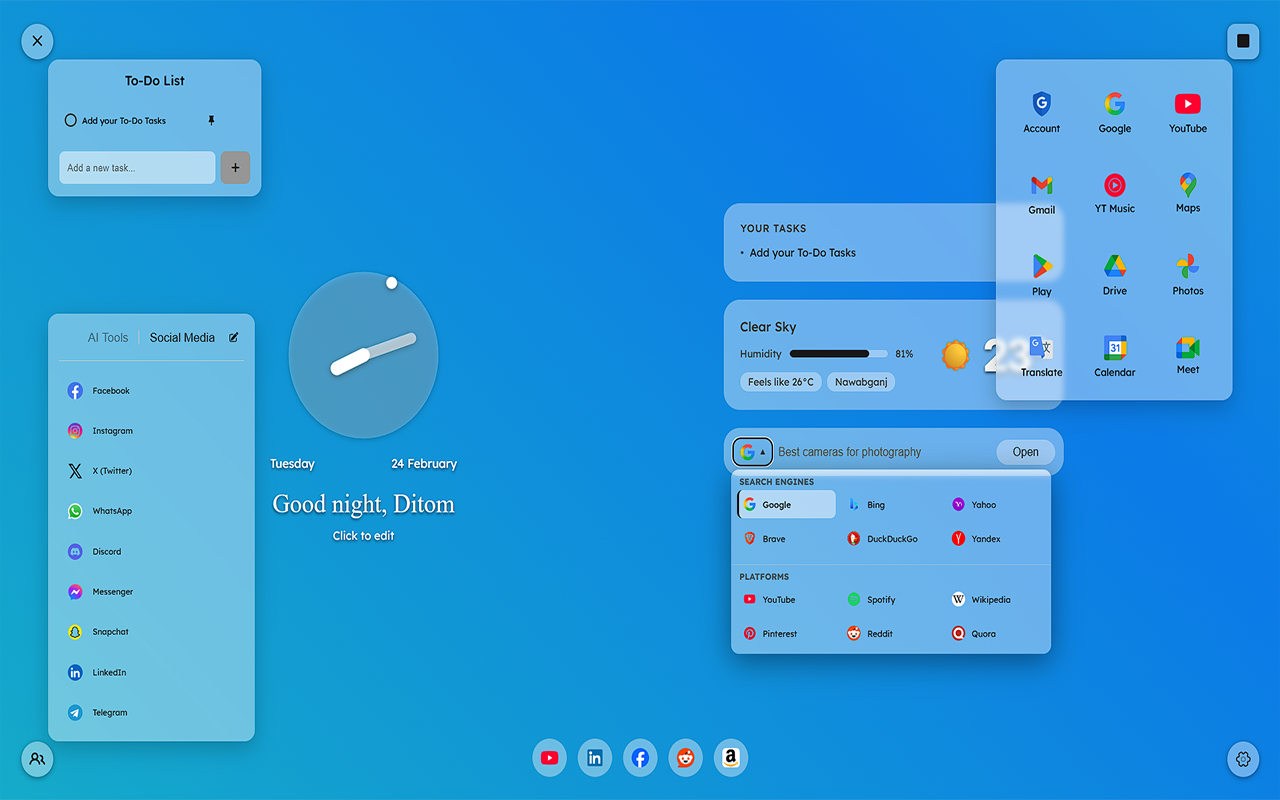This screenshot has width=1280, height=800.
Task: Focus the search box with photography text
Action: [x=884, y=452]
